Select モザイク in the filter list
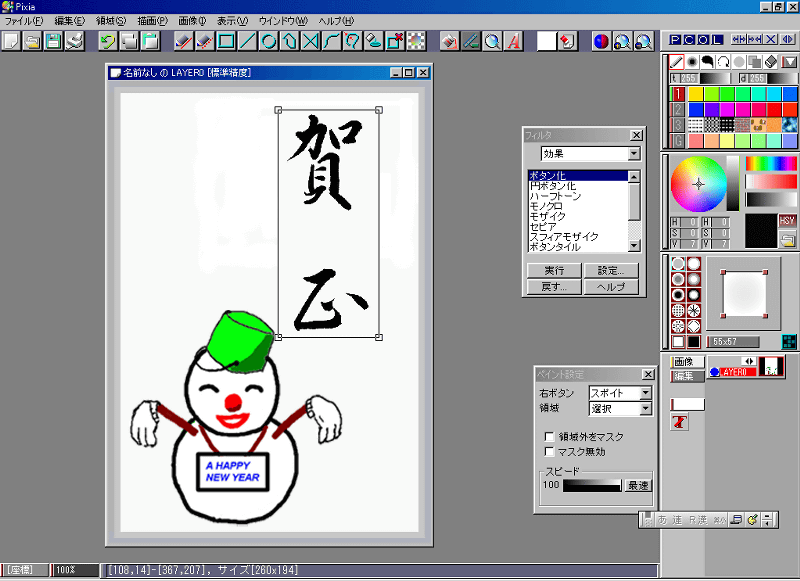The image size is (800, 581). (547, 216)
